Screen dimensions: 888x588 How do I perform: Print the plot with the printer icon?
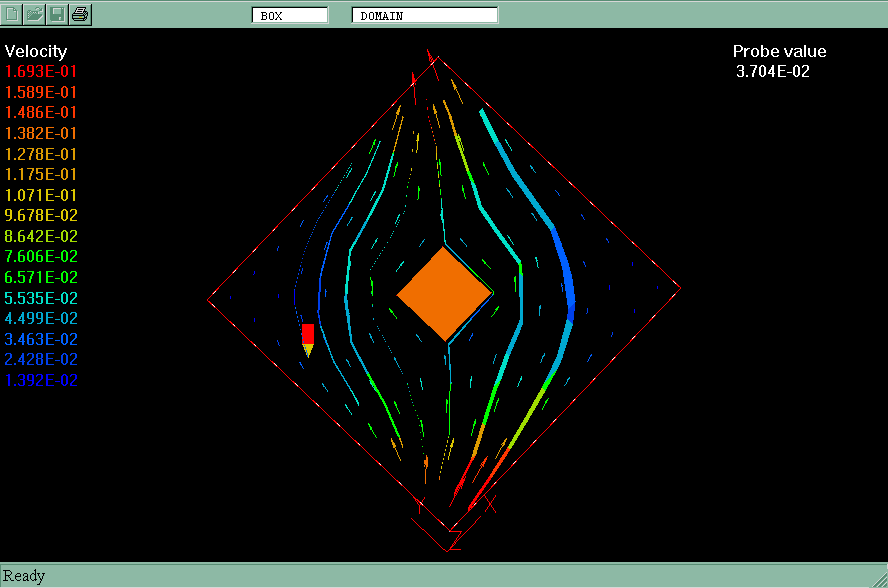(x=81, y=14)
